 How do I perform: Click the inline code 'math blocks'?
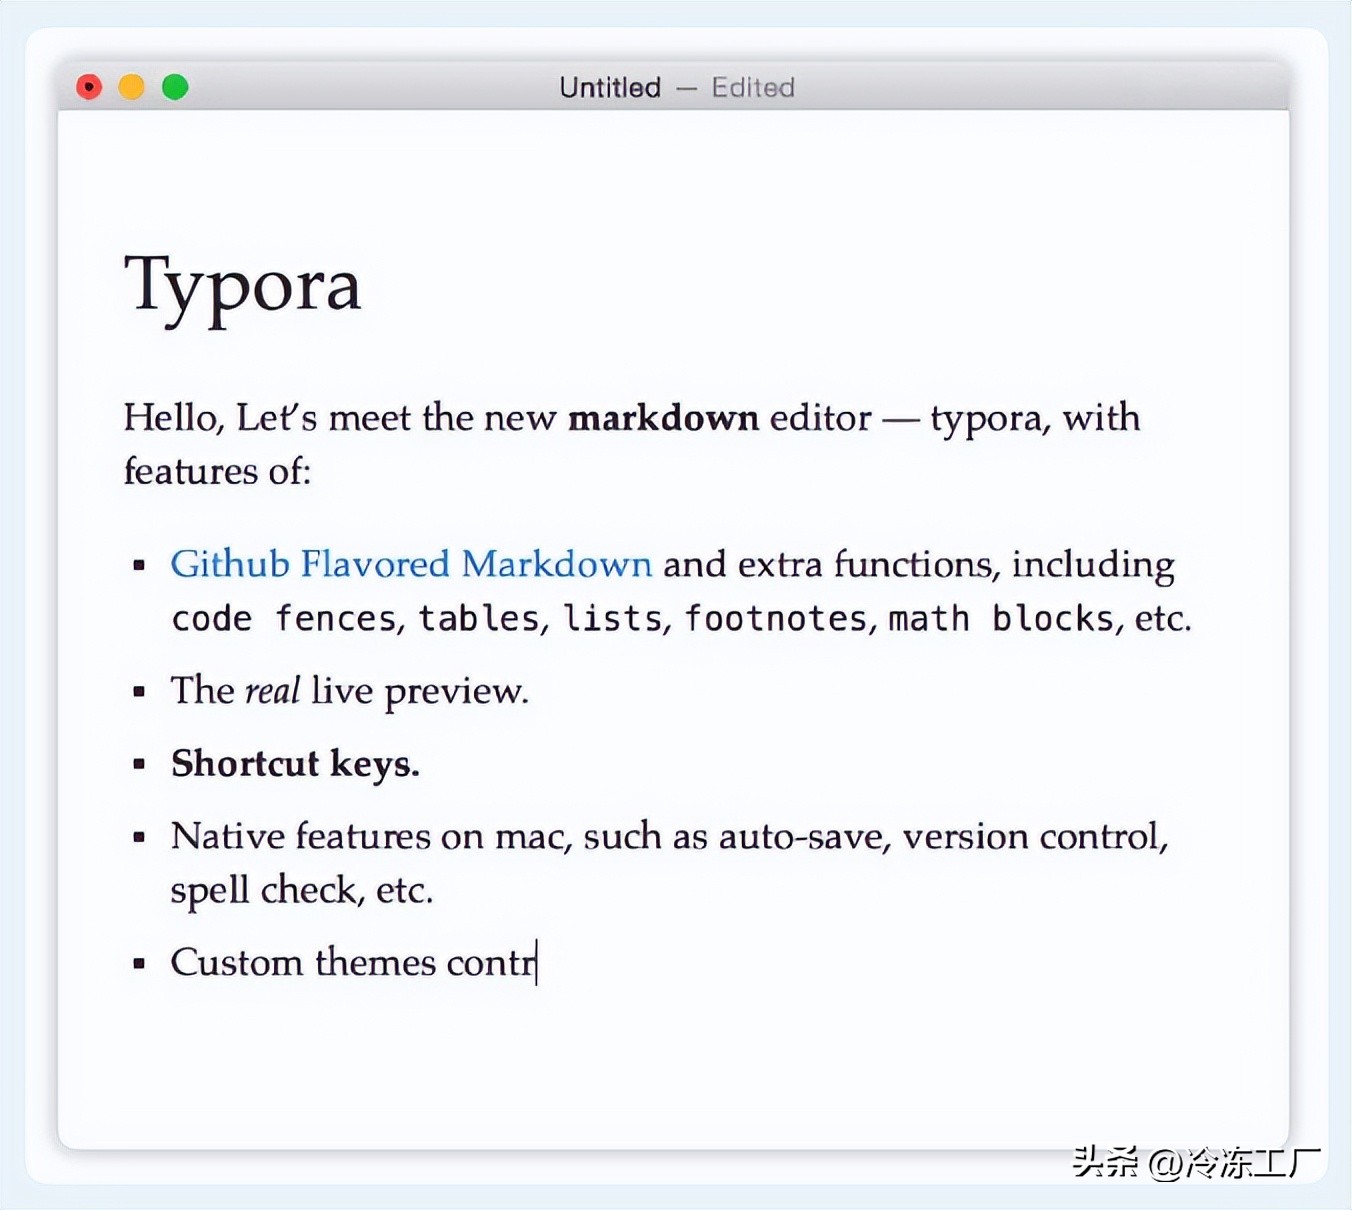click(1000, 619)
